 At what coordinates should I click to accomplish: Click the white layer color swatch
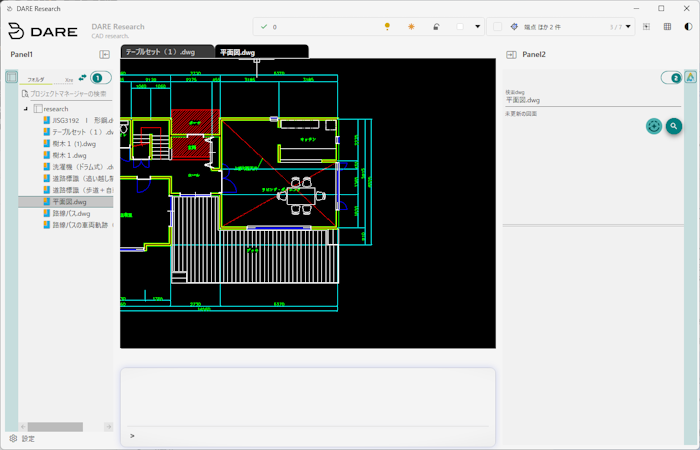click(x=460, y=27)
